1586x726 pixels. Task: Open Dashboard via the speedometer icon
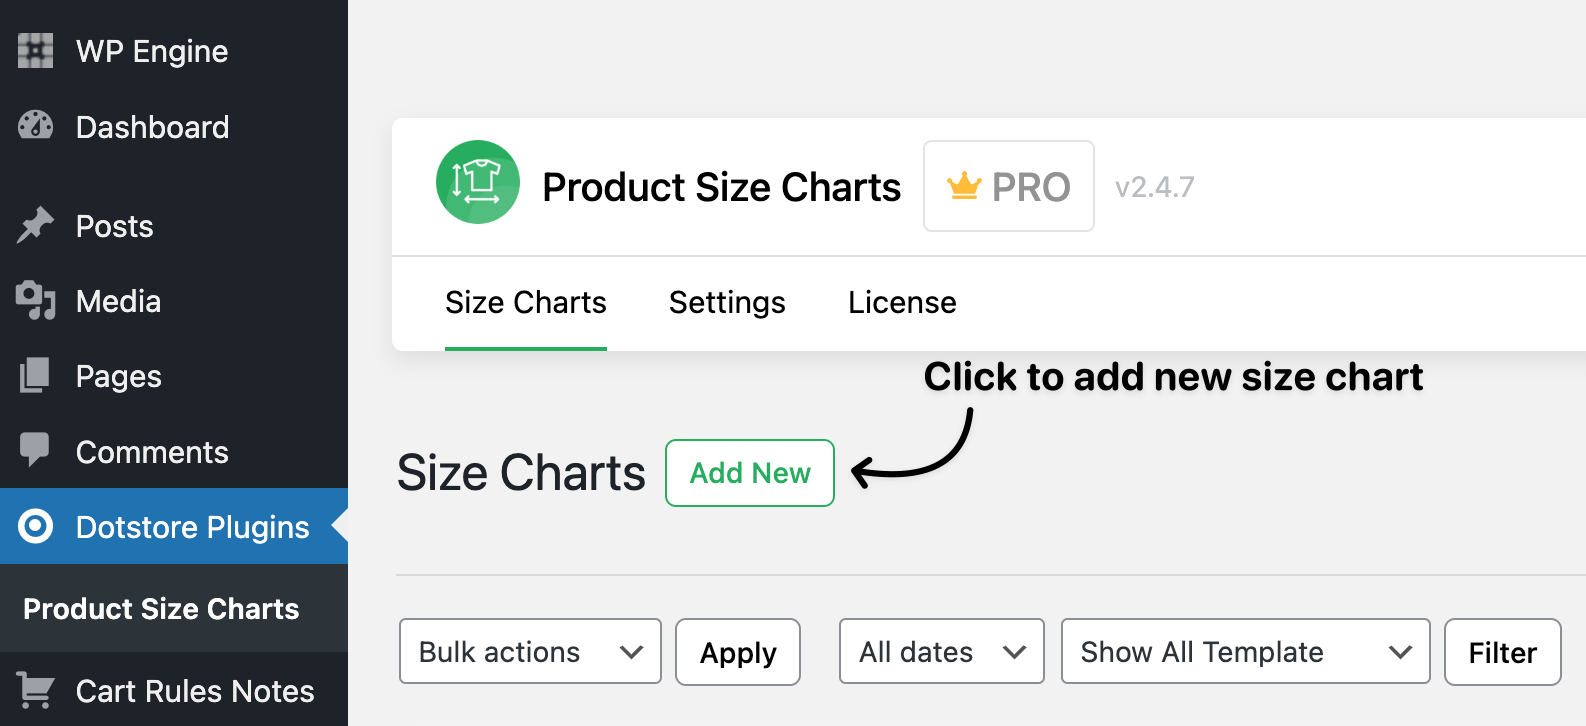(x=35, y=127)
